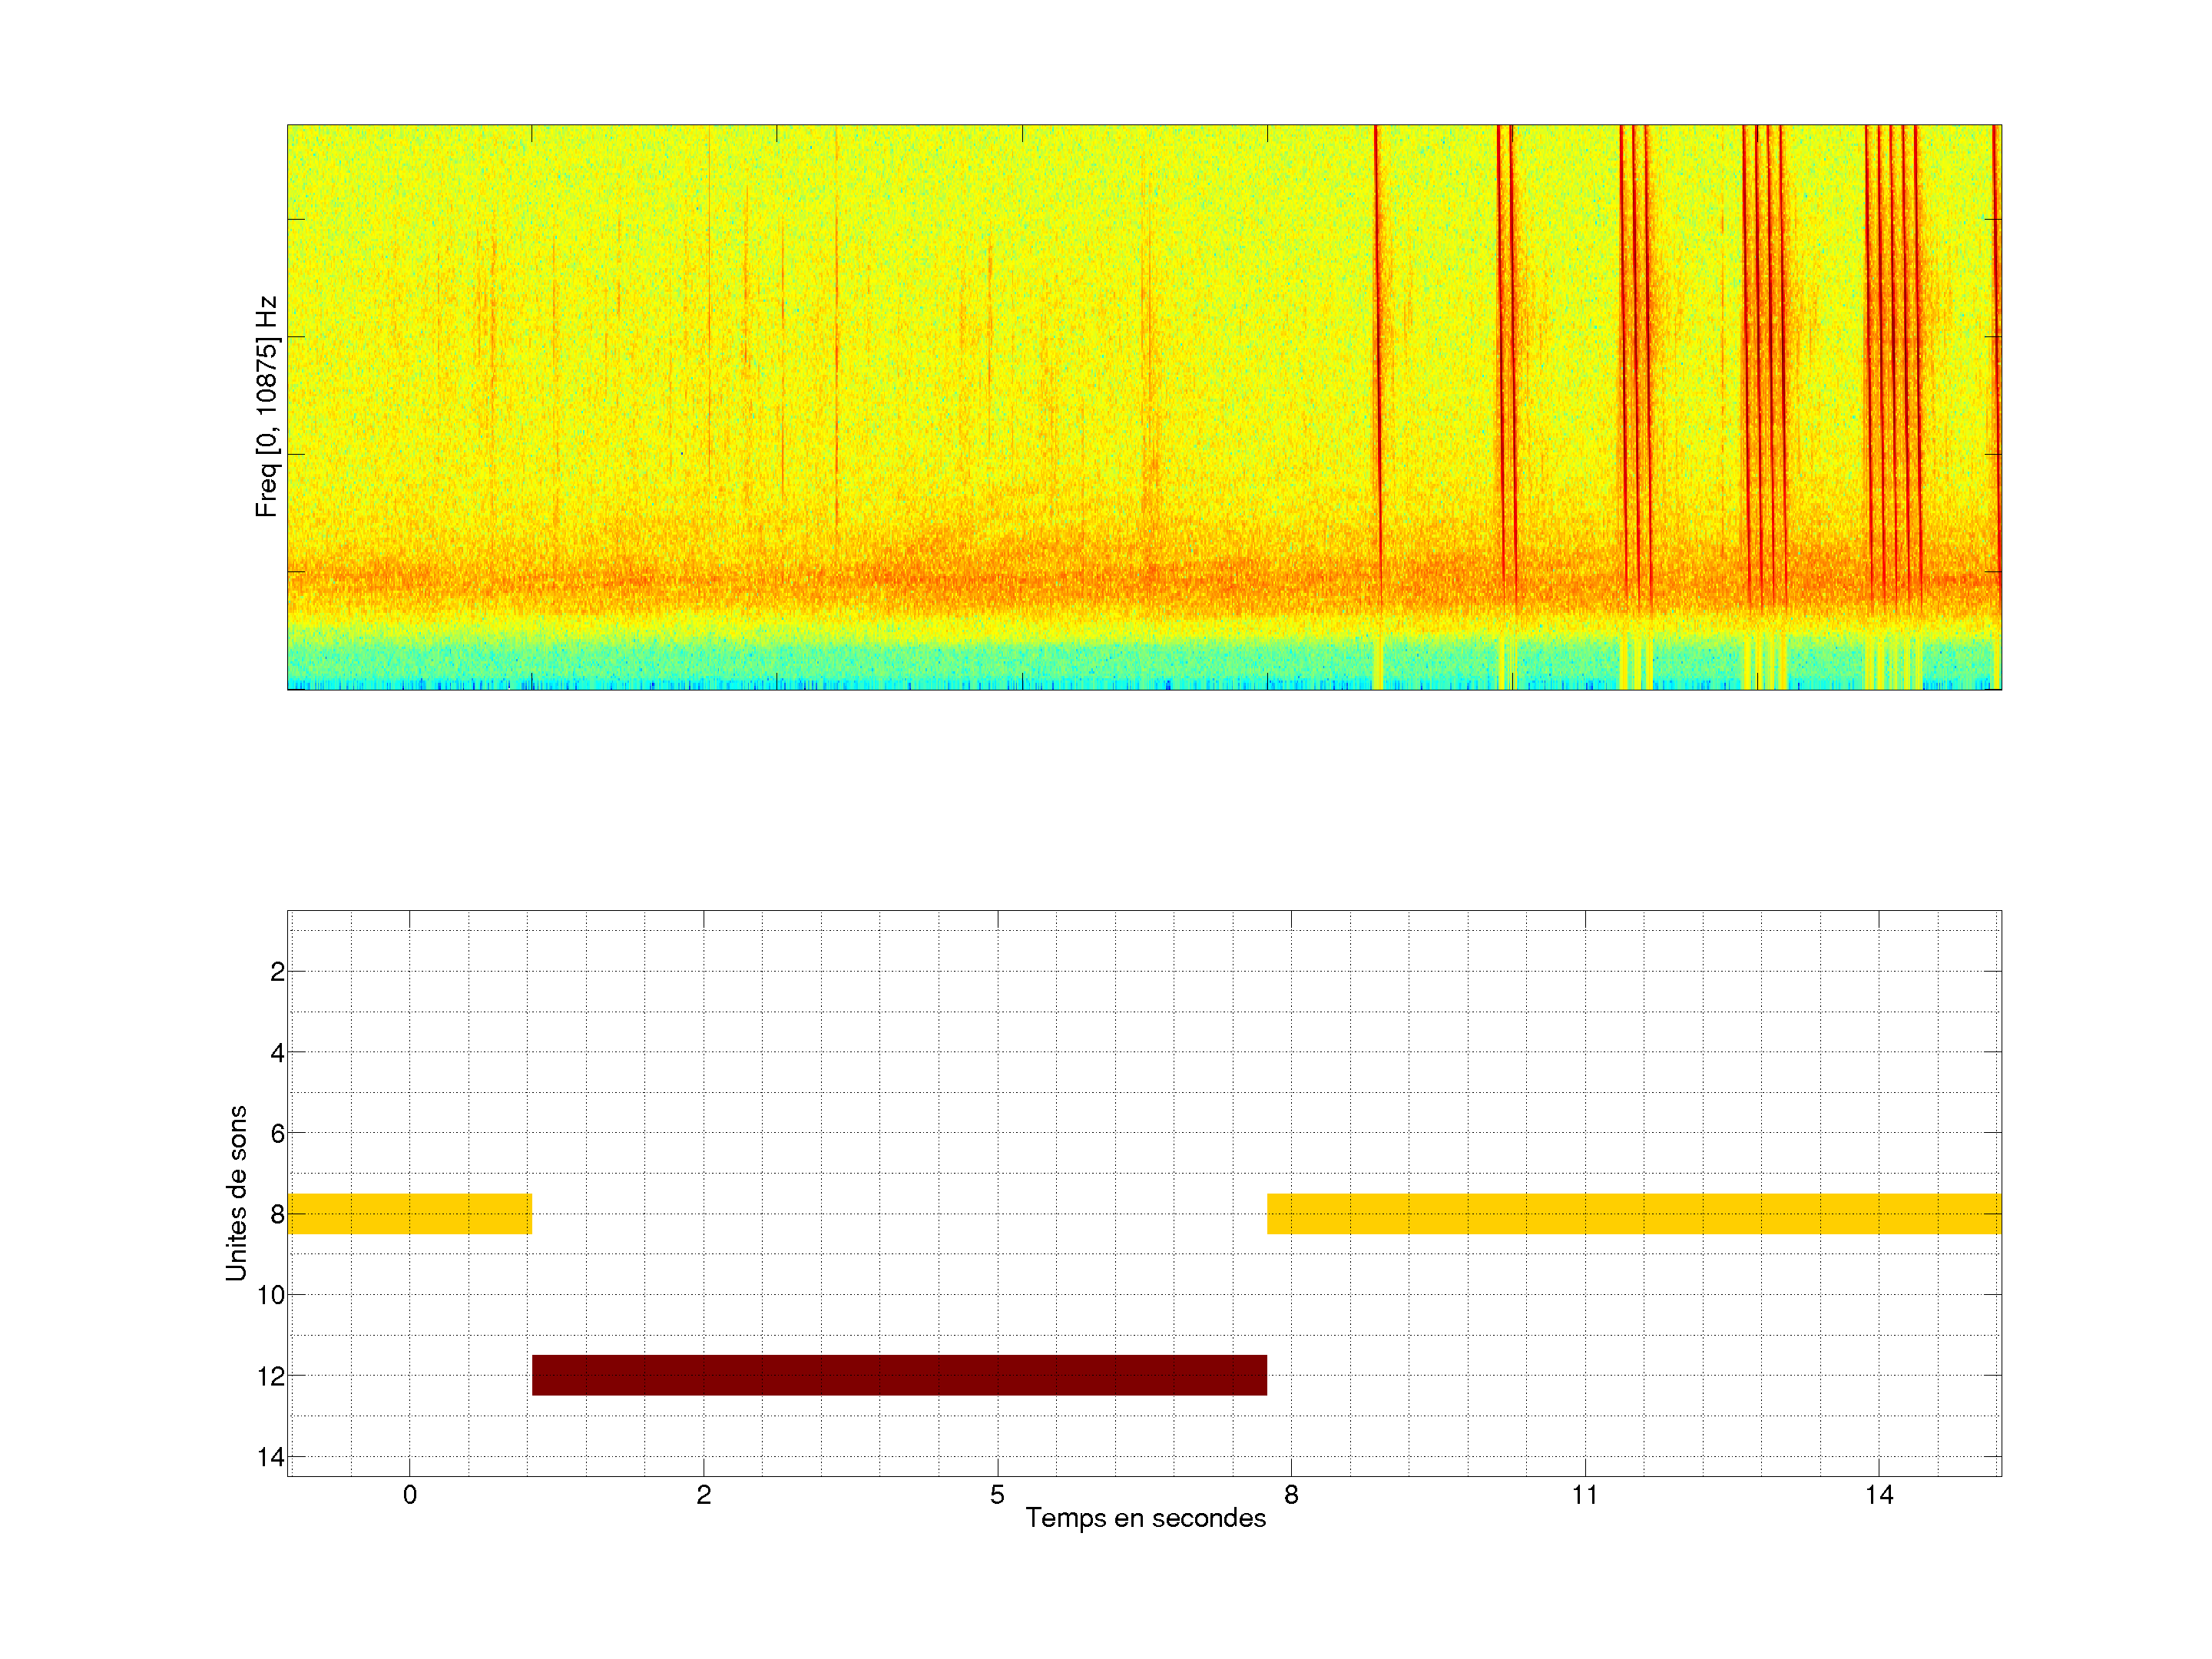
Task: Click x-axis tick label 0
Action: coord(409,1495)
